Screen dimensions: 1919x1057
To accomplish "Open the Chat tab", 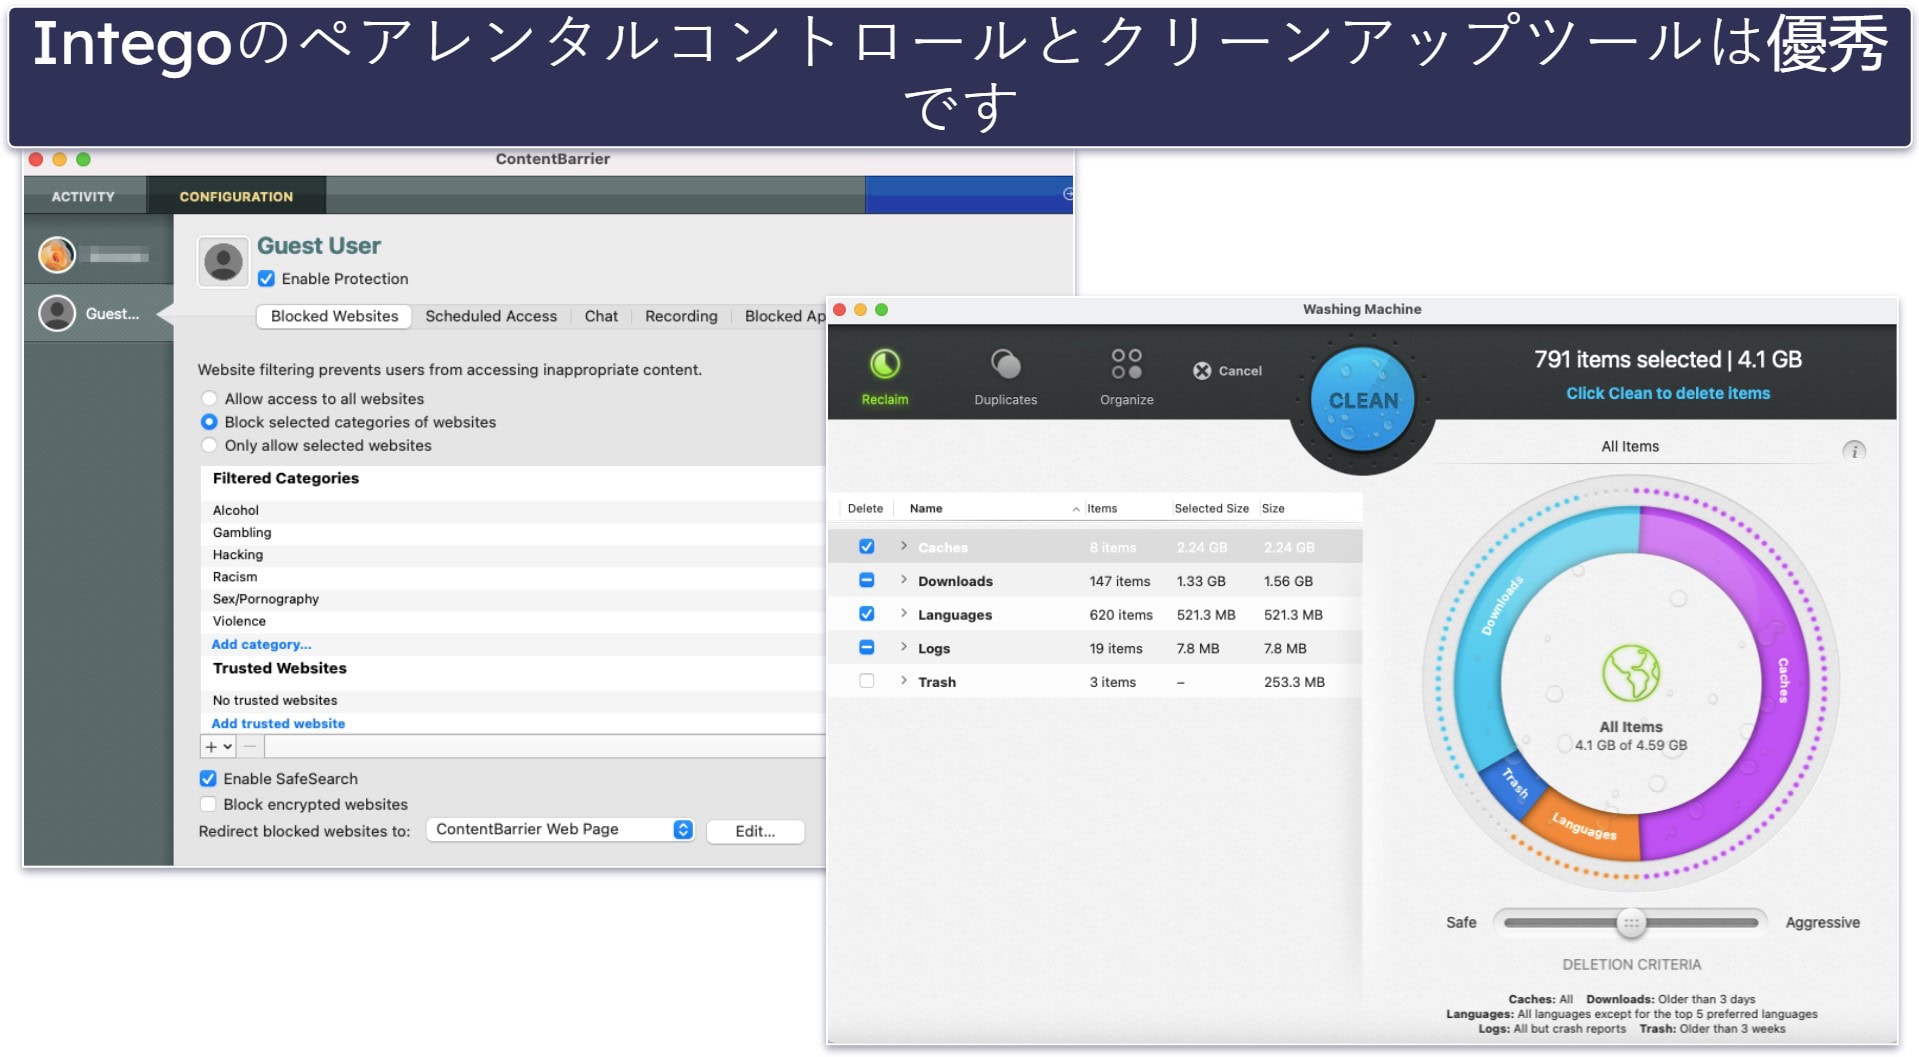I will [x=601, y=316].
